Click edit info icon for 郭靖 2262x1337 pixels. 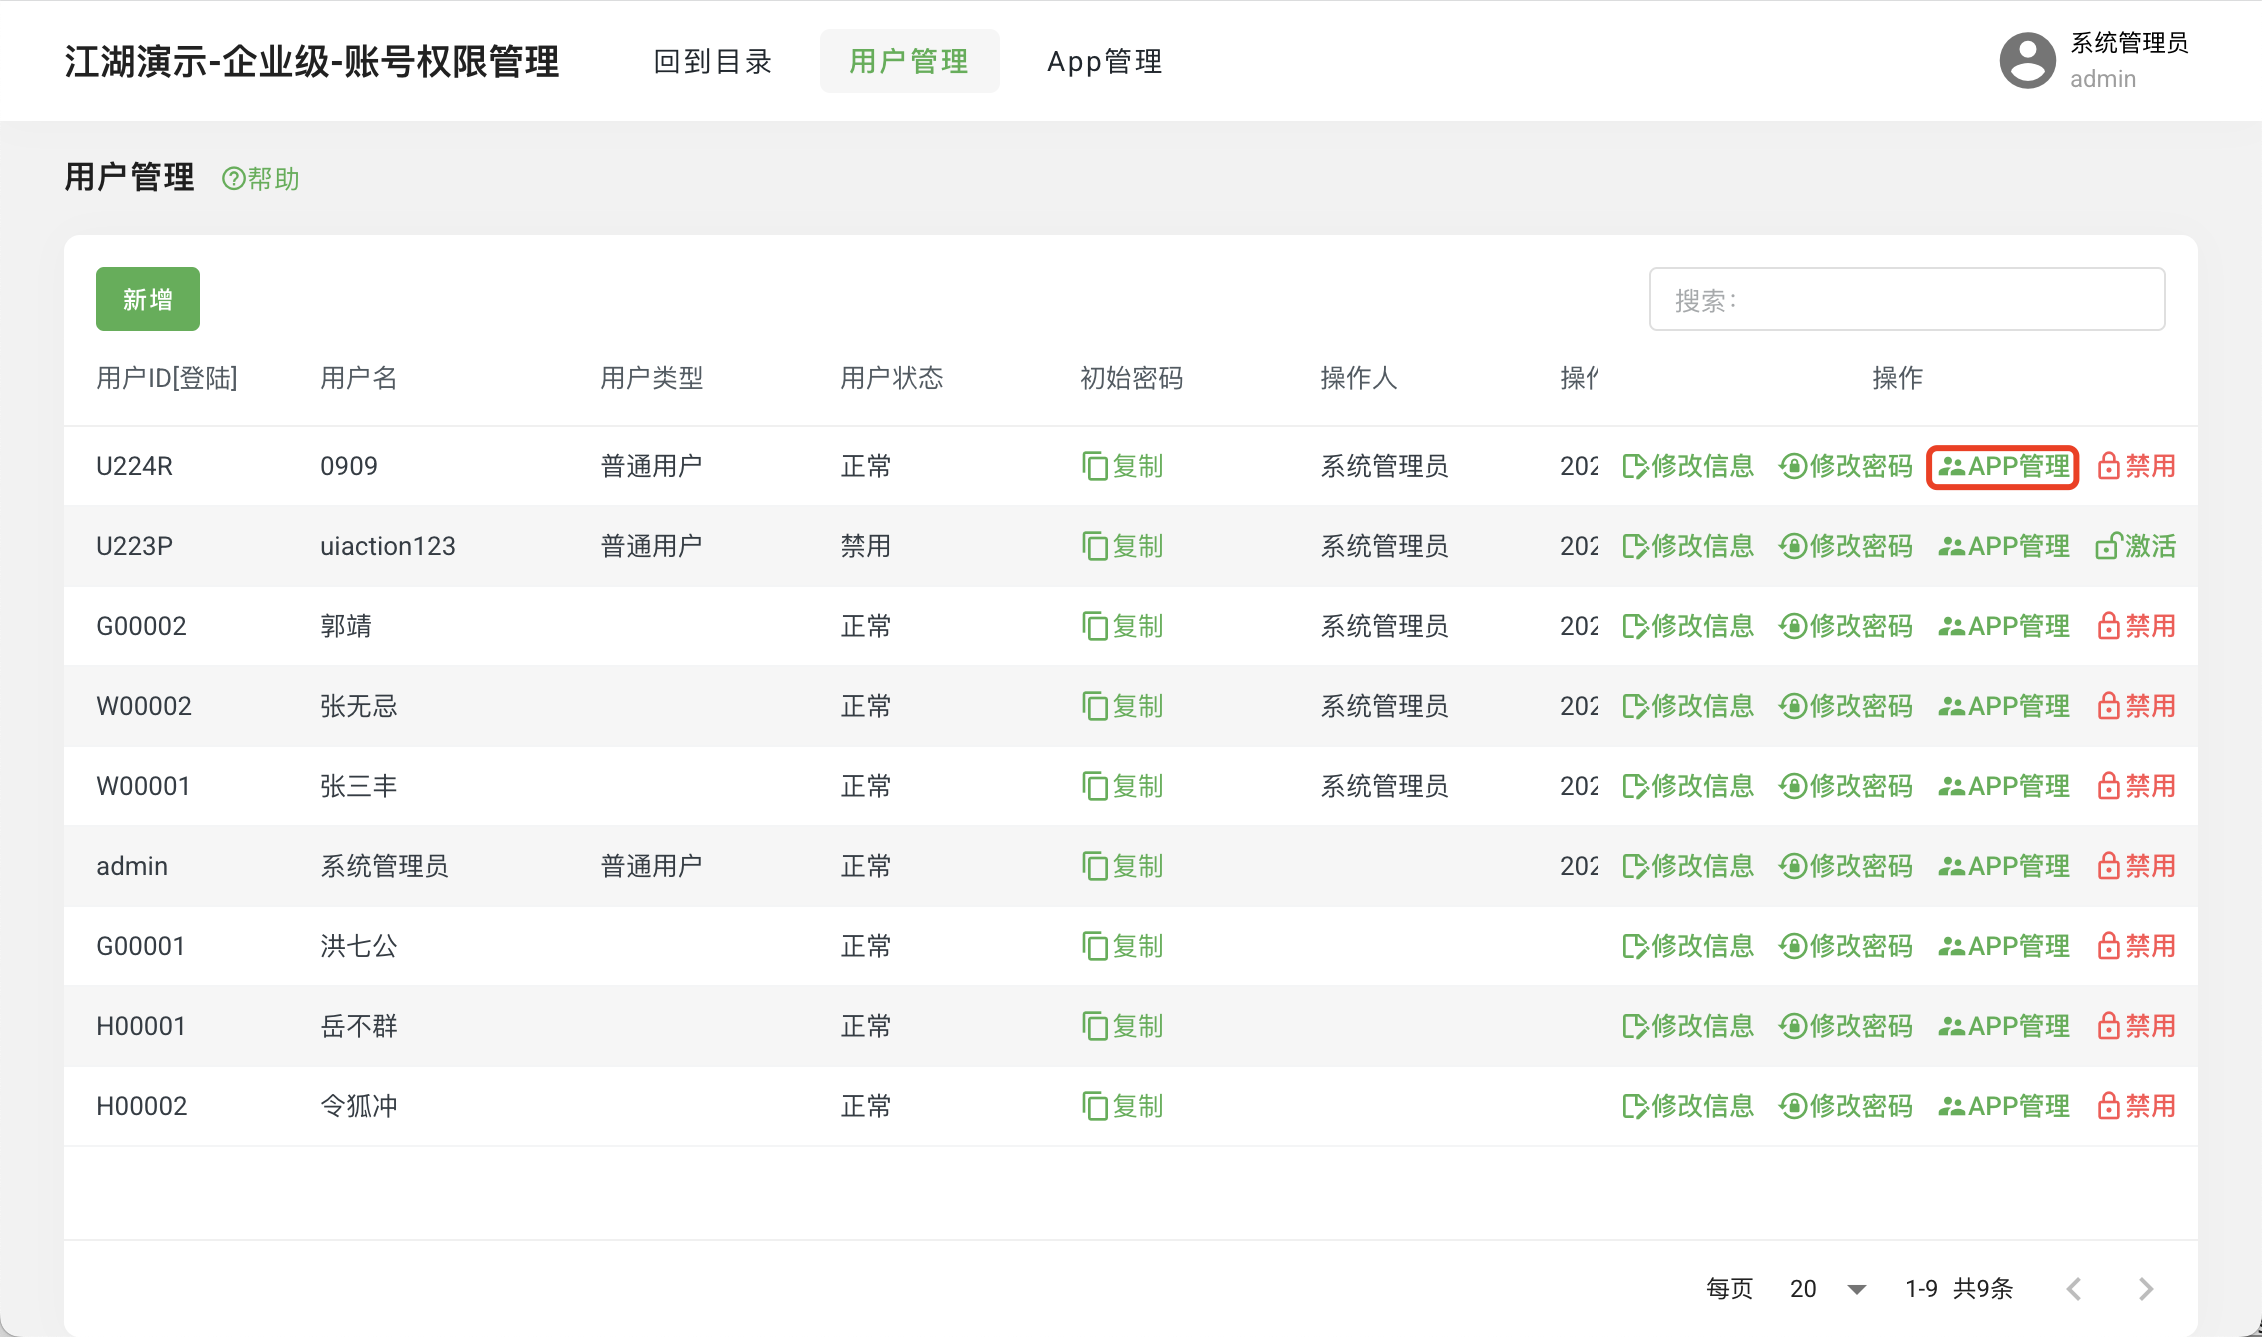(x=1634, y=626)
